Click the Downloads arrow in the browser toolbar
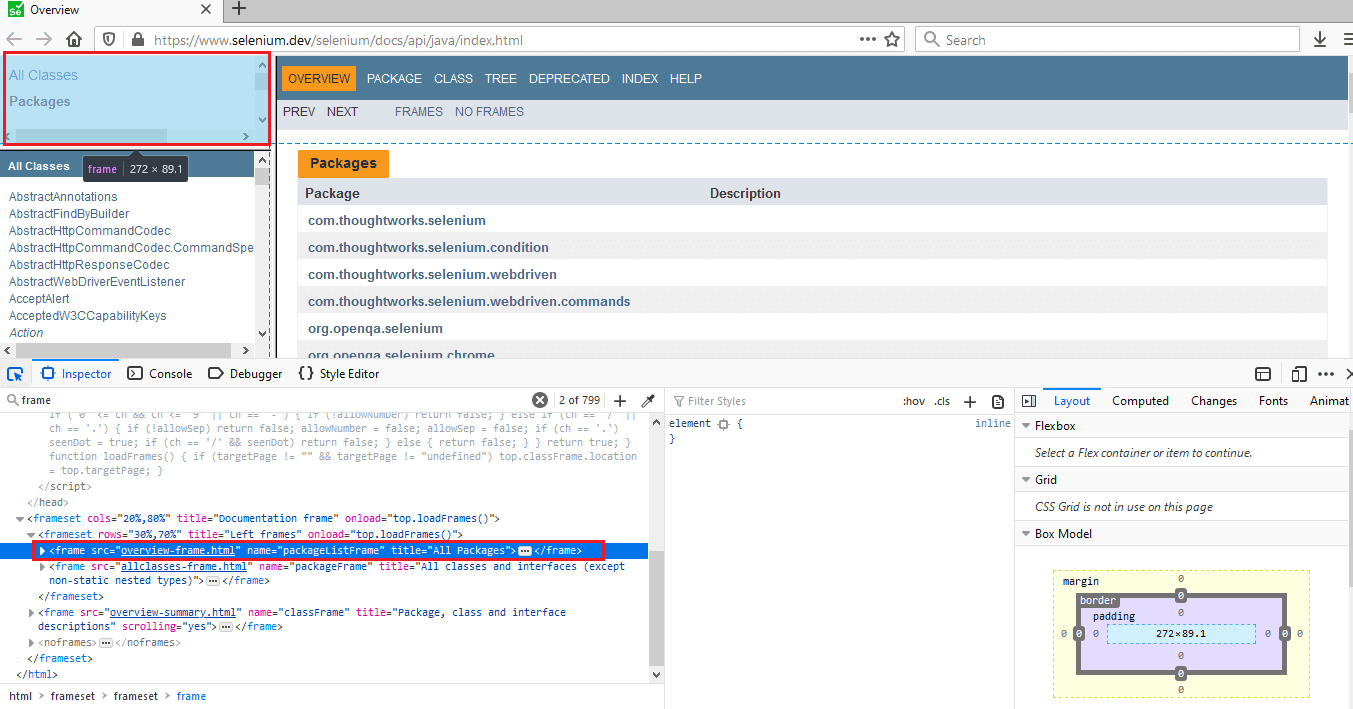This screenshot has height=709, width=1353. point(1318,38)
